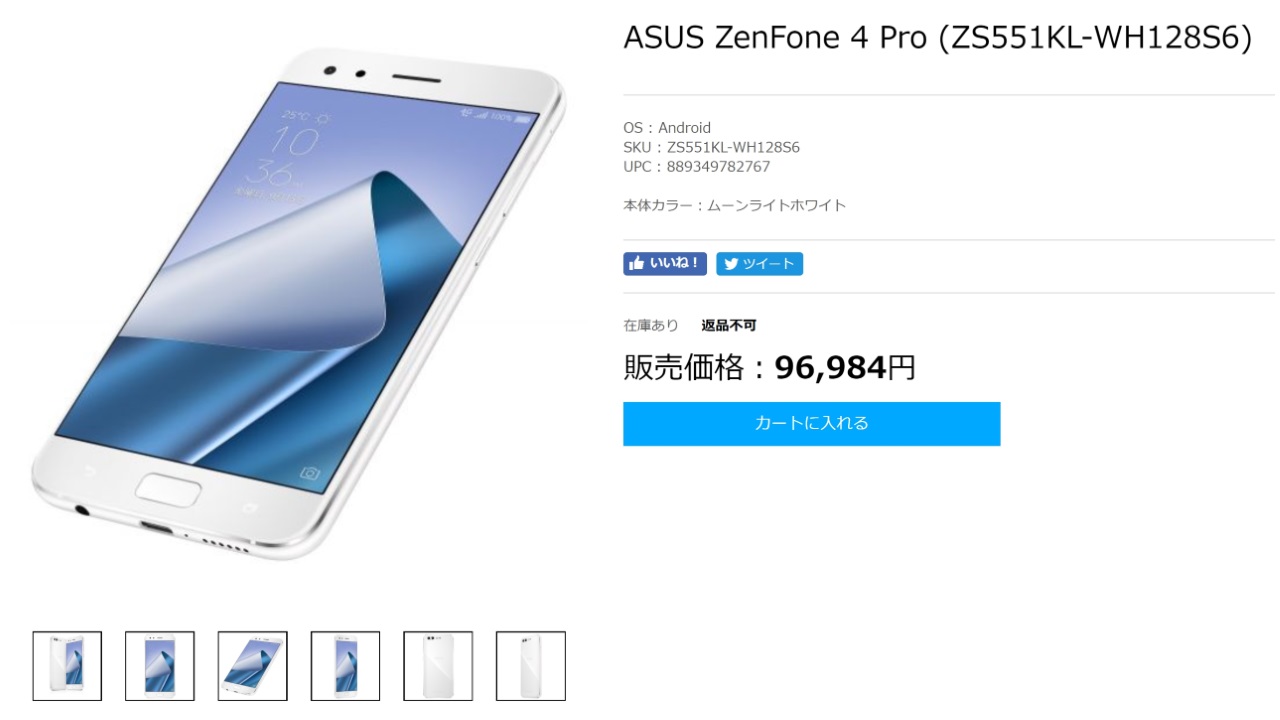Click the 本体カラー ムーンライトホワイト text
This screenshot has height=720, width=1280.
(x=735, y=205)
